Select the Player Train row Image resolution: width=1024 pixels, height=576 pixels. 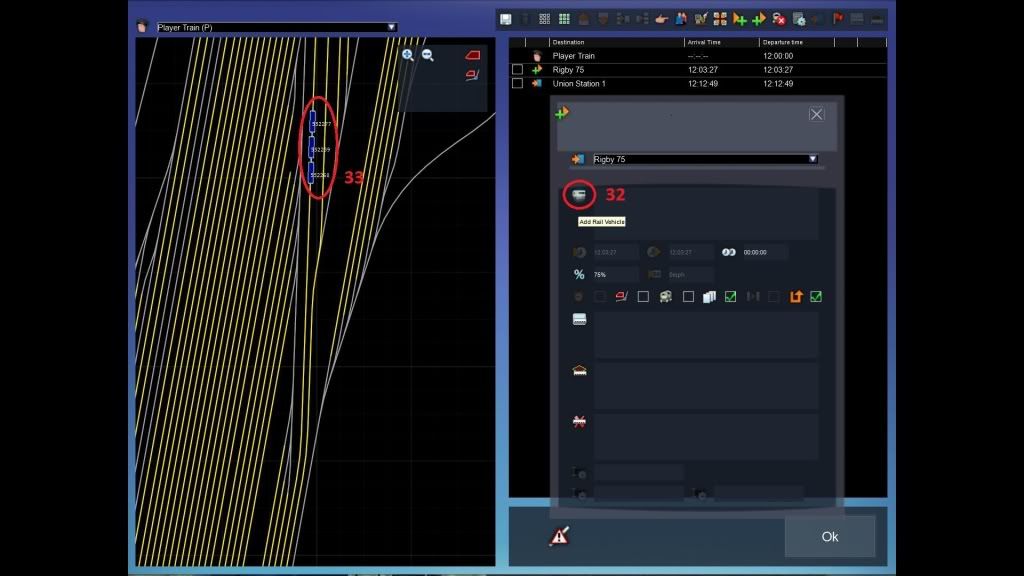click(697, 56)
